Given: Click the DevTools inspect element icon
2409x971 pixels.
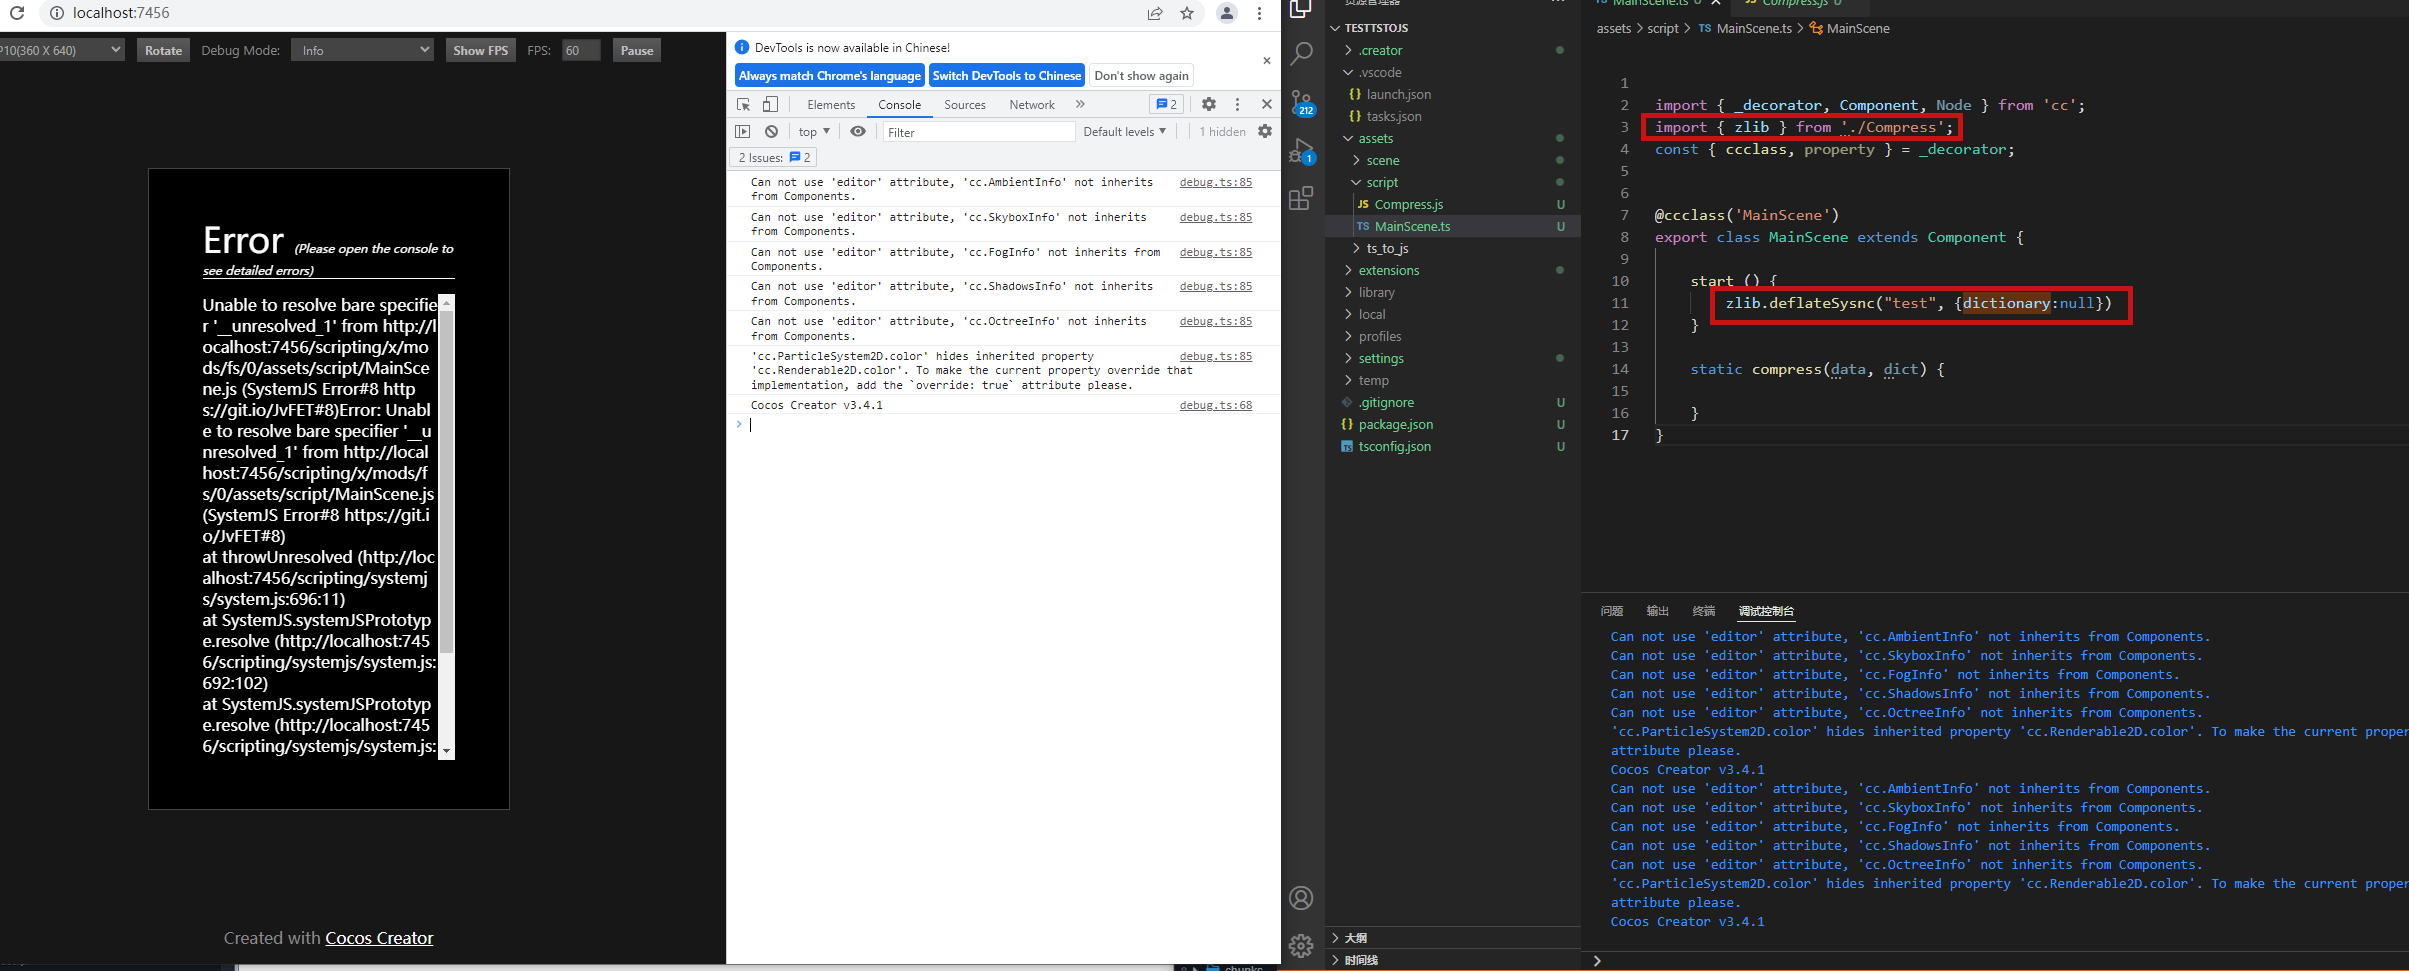Looking at the screenshot, I should click(x=743, y=104).
